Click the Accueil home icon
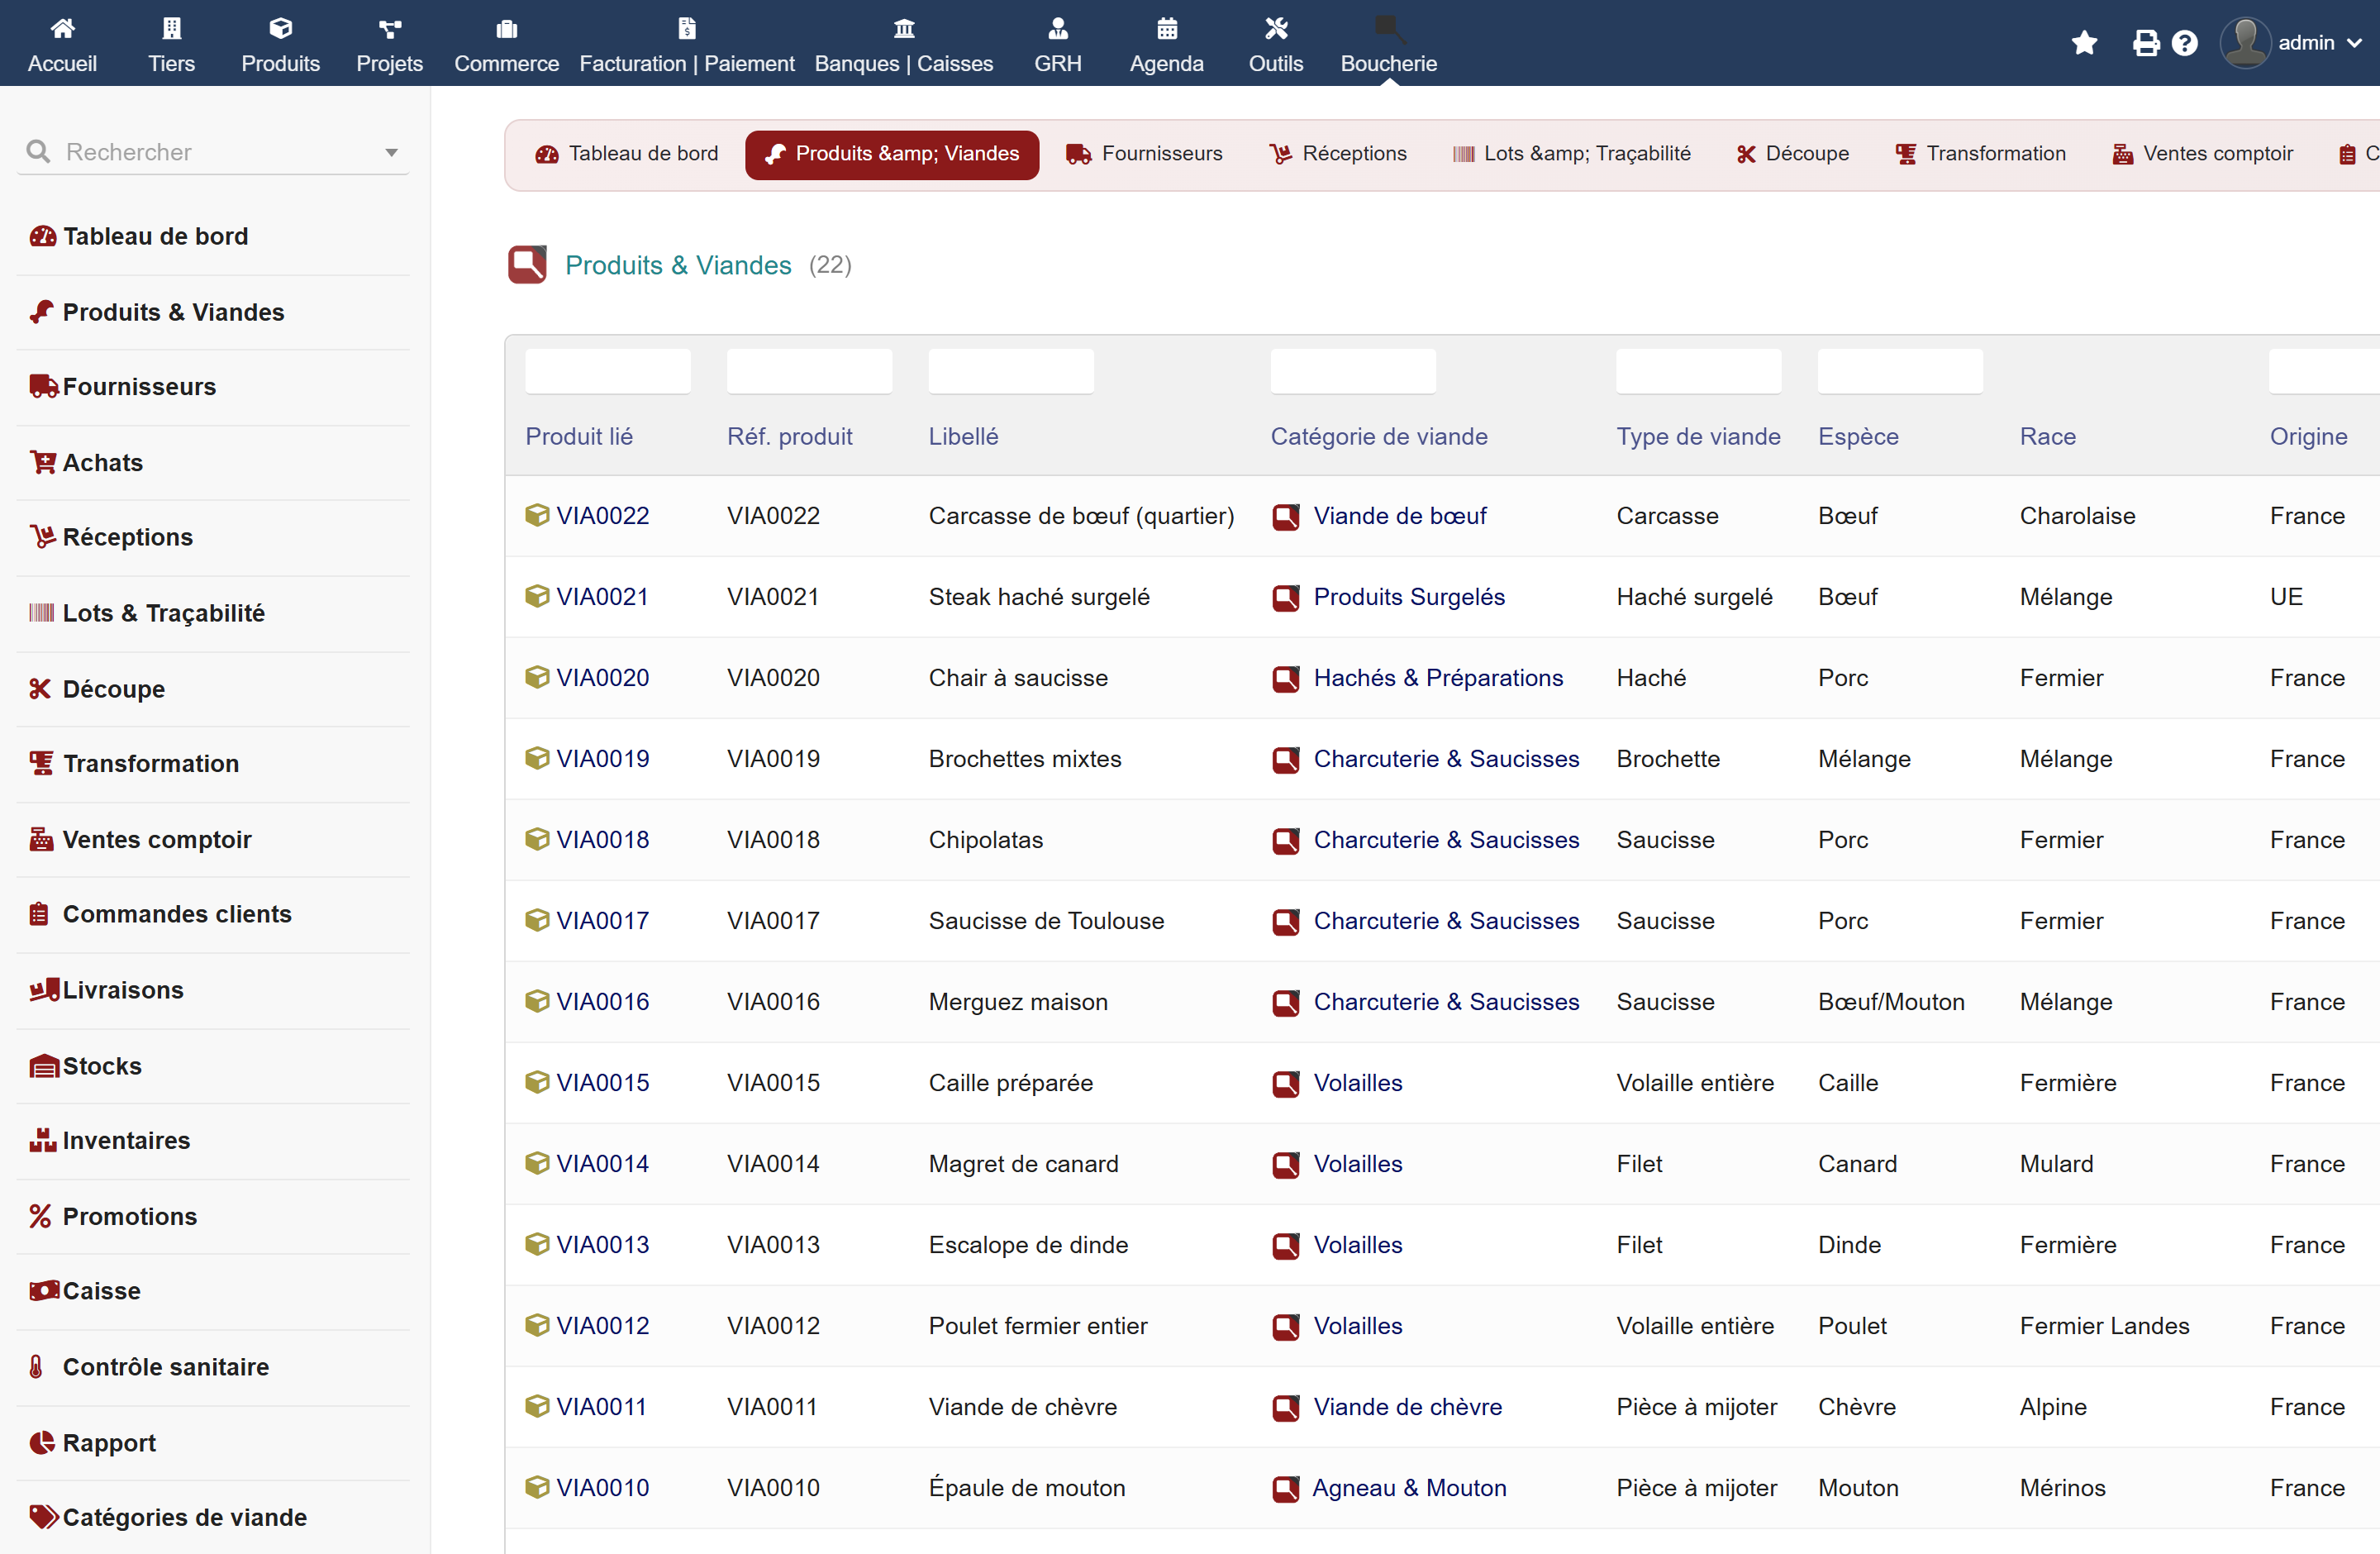The height and width of the screenshot is (1554, 2380). pyautogui.click(x=62, y=28)
